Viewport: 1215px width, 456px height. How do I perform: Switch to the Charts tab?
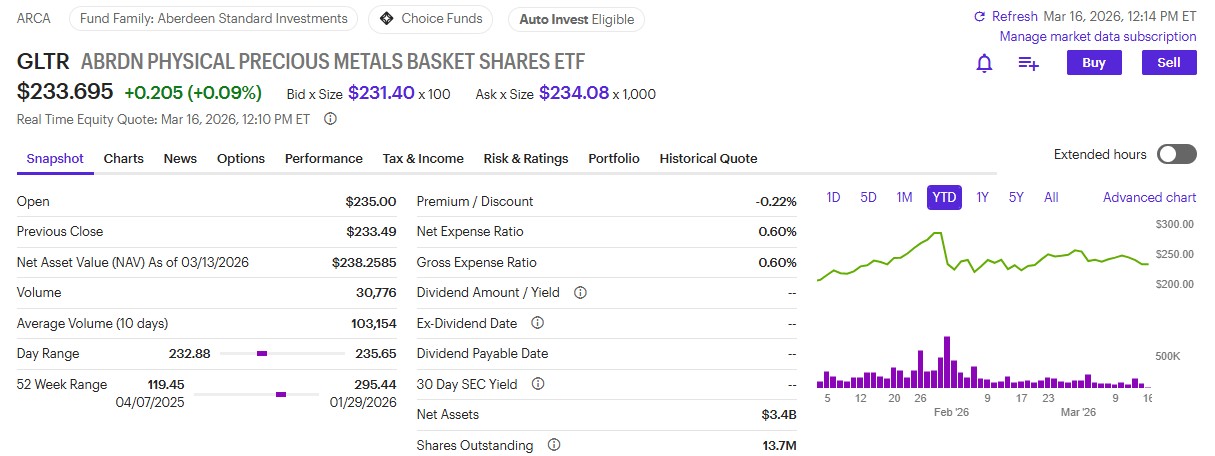coord(124,158)
